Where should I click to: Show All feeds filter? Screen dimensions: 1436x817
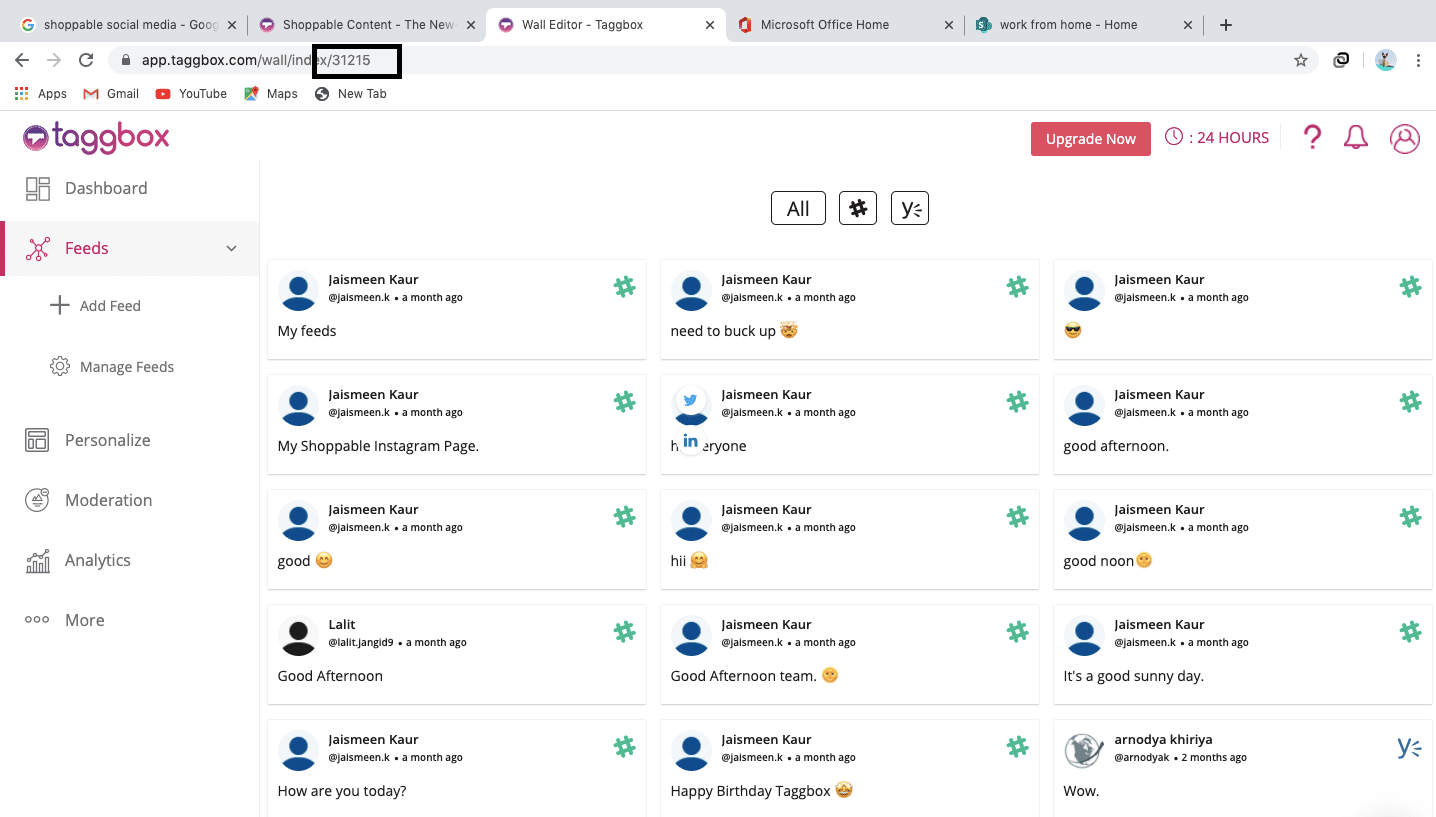[797, 208]
